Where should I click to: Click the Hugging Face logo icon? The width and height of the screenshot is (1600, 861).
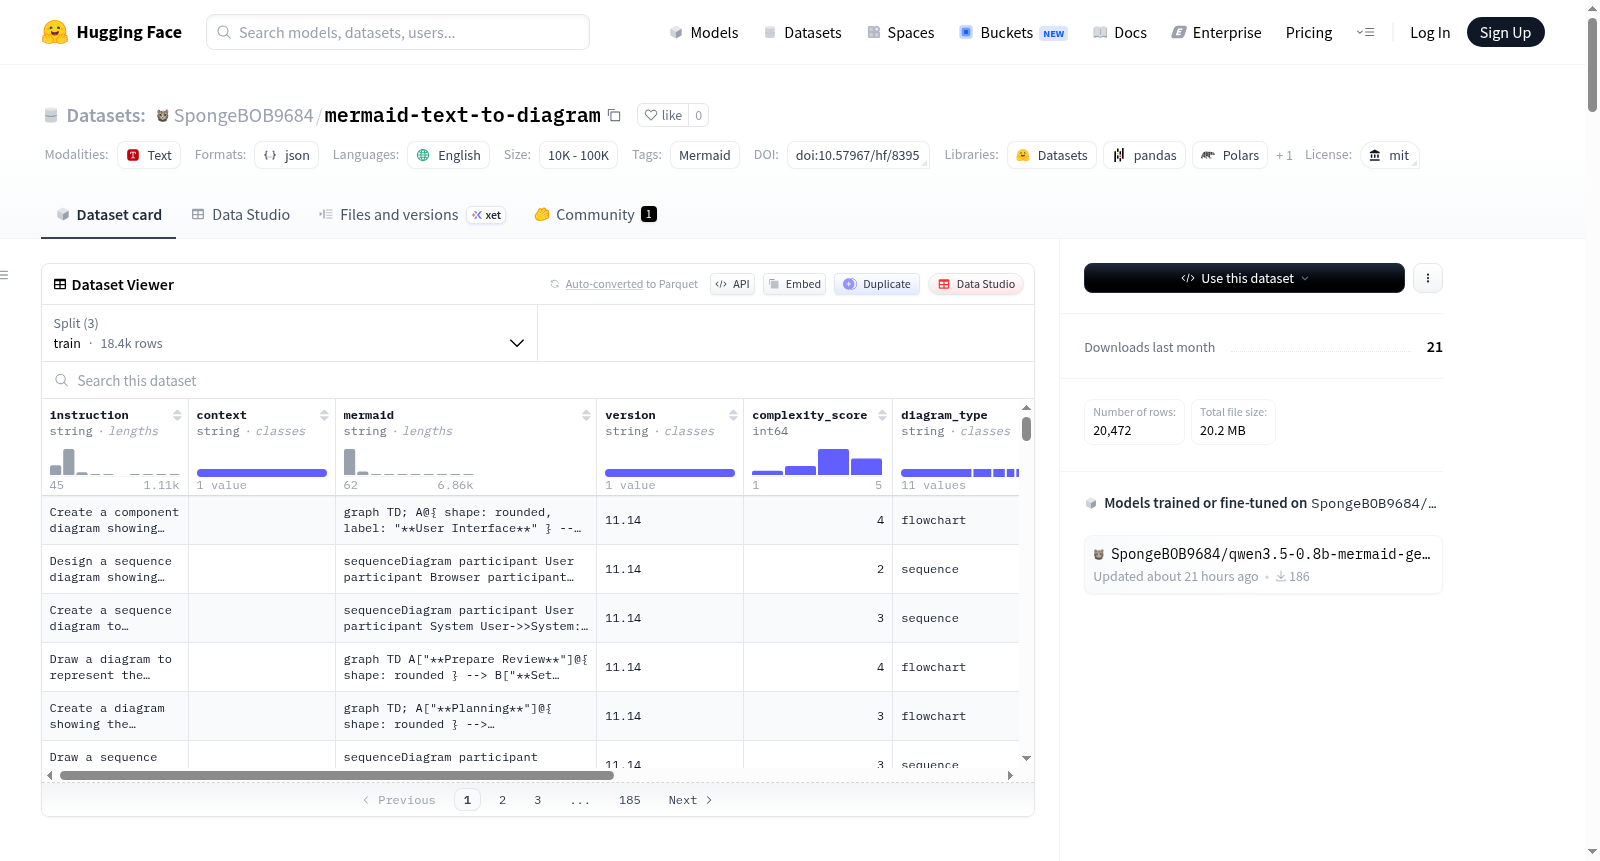55,32
